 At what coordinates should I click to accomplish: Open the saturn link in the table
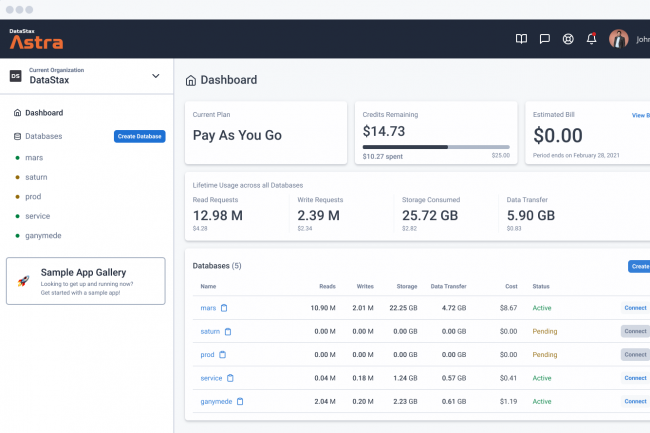(210, 331)
